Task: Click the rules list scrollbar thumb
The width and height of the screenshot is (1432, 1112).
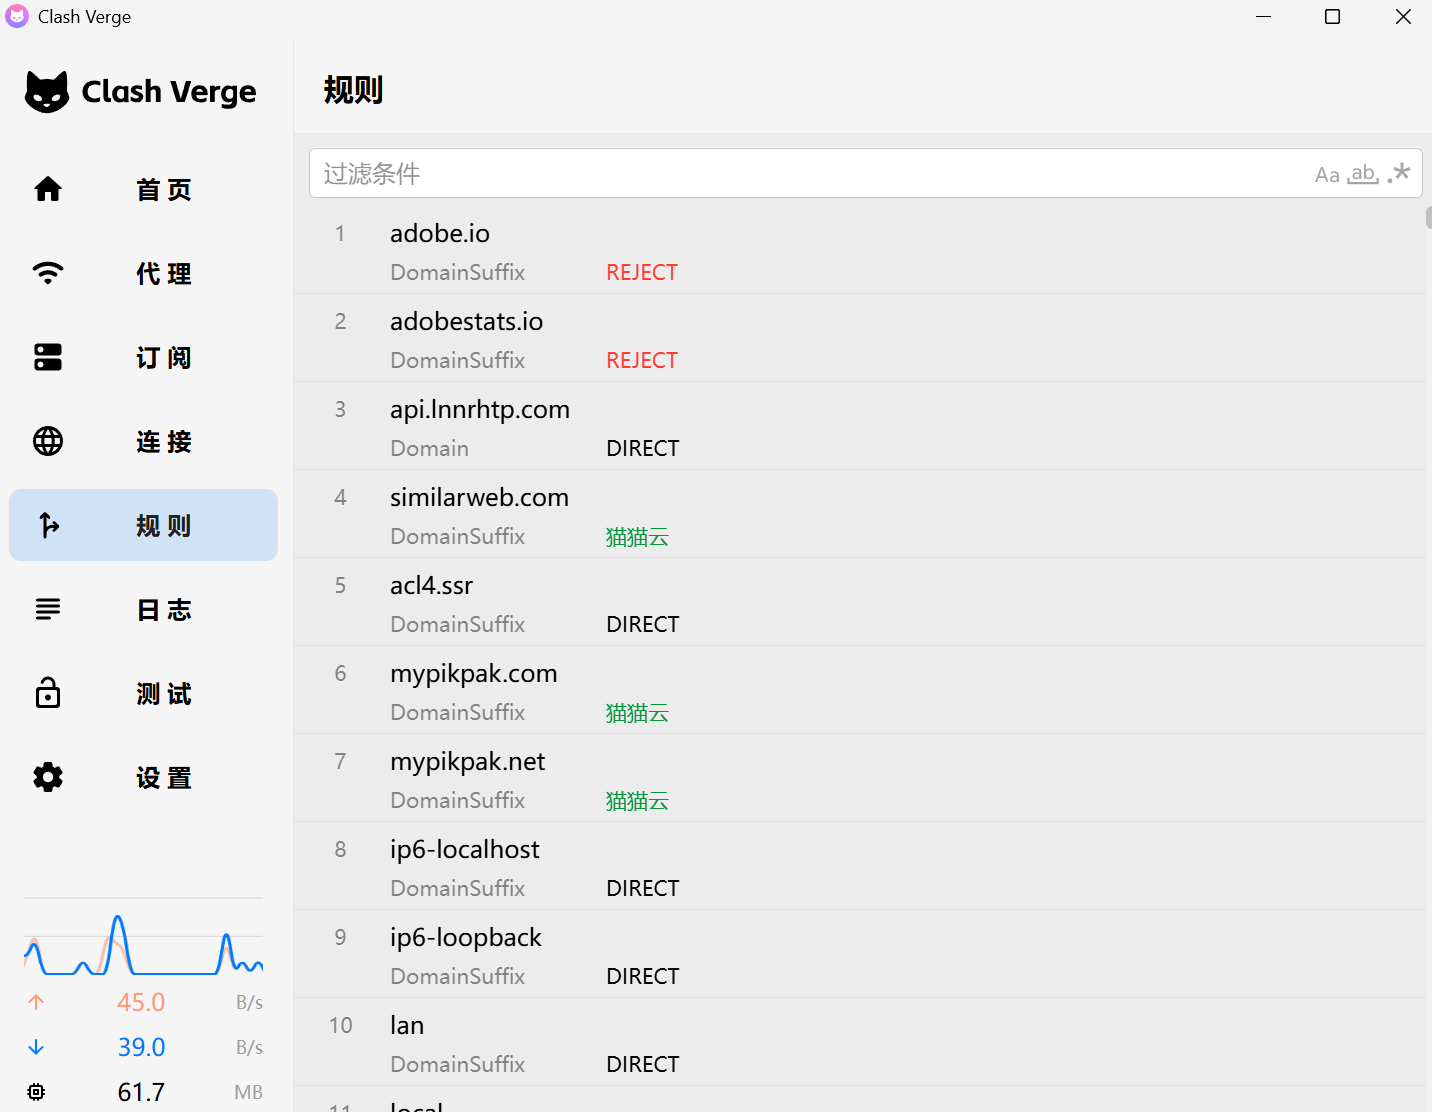Action: point(1428,217)
